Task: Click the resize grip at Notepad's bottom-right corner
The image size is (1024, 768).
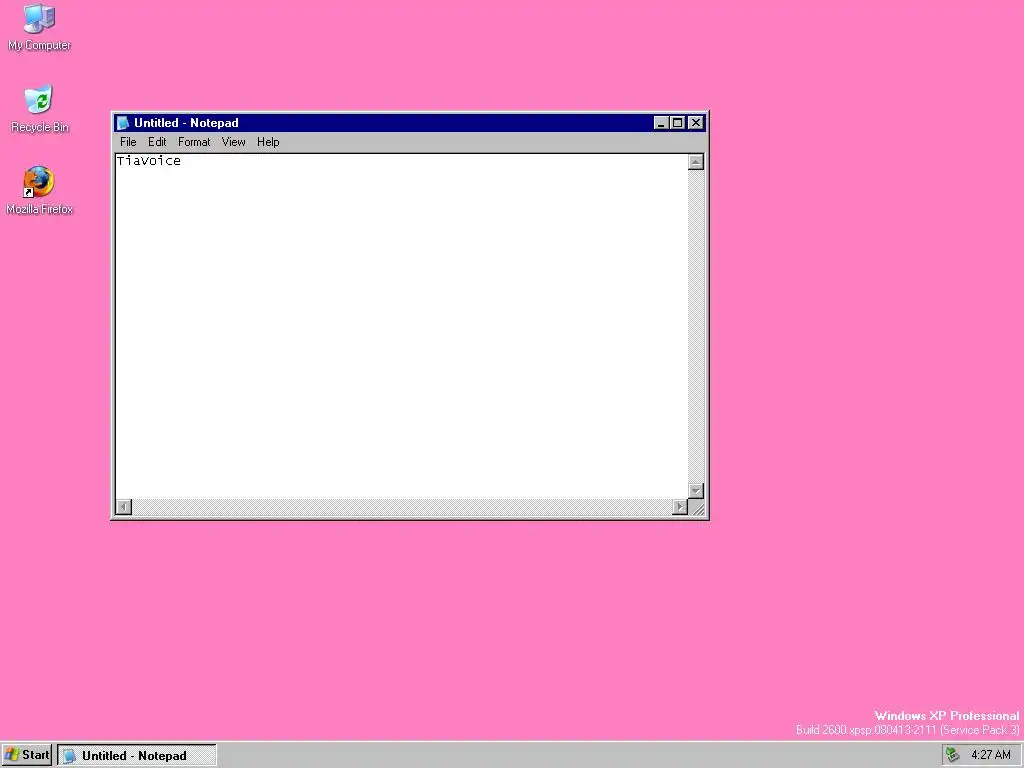Action: [x=697, y=507]
